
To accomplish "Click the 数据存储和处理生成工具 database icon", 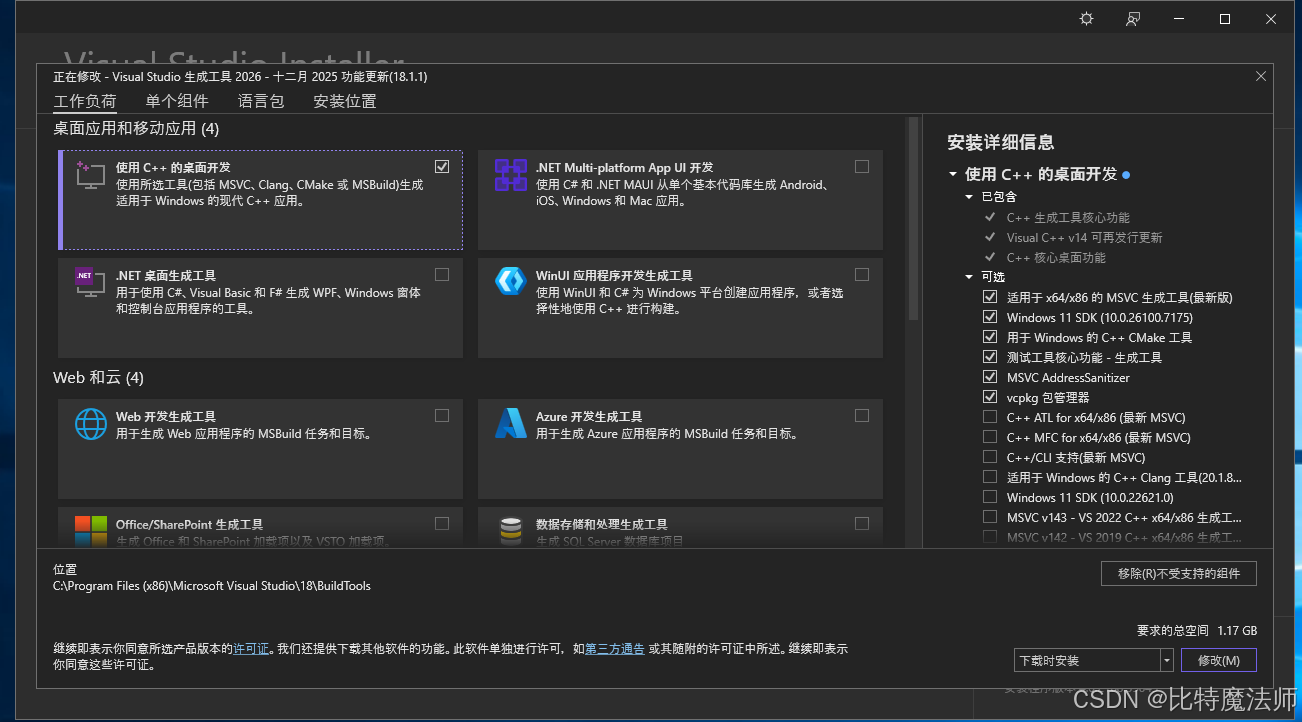I will [x=511, y=530].
